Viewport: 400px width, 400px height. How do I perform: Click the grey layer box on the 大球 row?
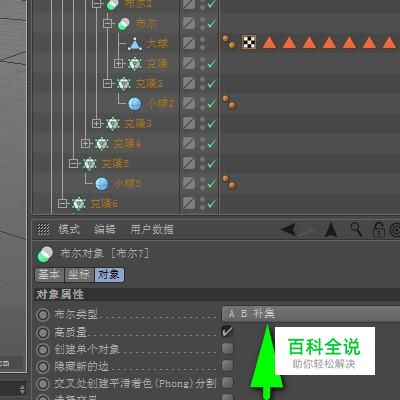coord(189,43)
